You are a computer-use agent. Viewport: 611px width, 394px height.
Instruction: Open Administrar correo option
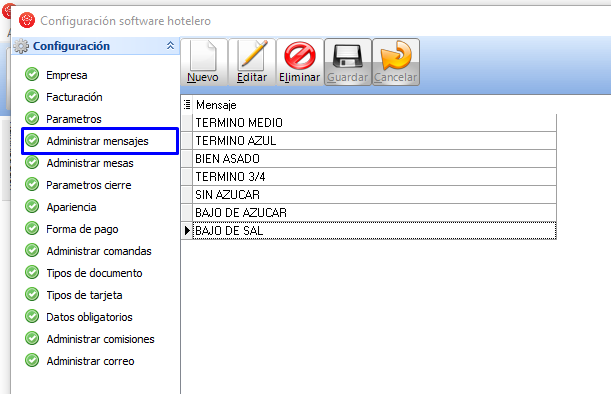point(90,361)
